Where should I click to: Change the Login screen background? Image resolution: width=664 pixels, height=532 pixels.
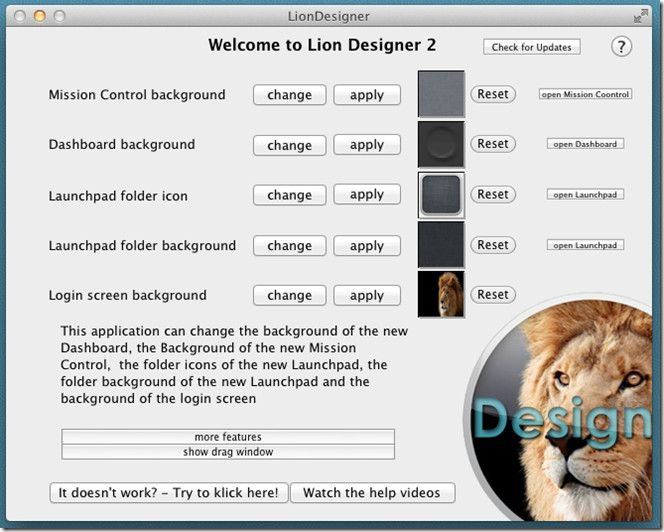(x=290, y=295)
